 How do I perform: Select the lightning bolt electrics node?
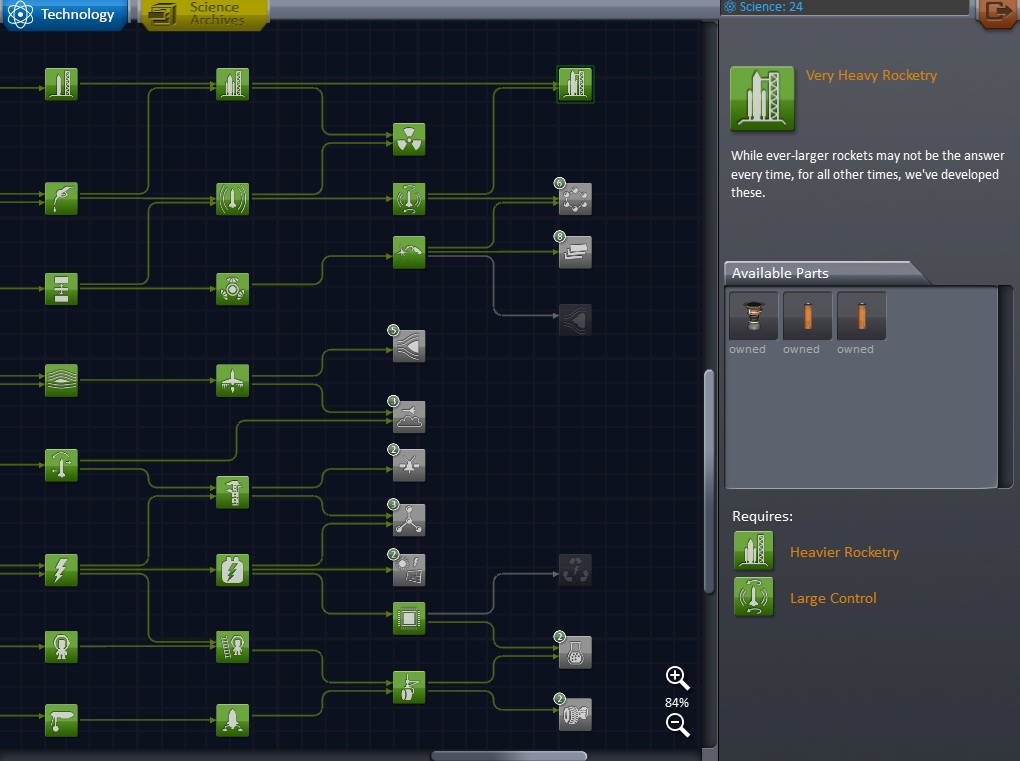click(61, 571)
